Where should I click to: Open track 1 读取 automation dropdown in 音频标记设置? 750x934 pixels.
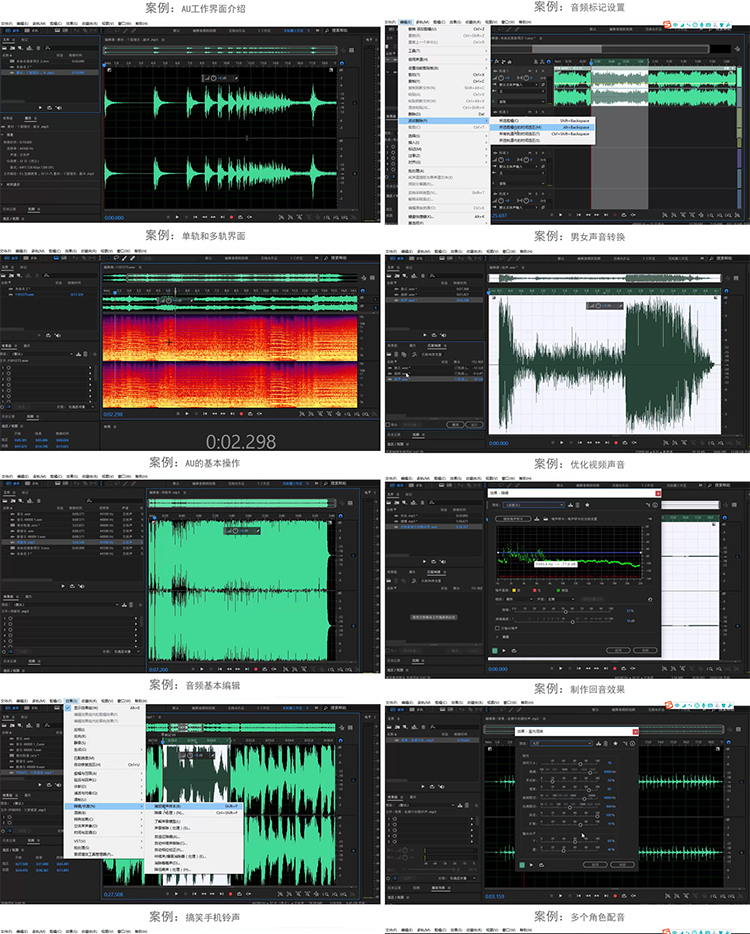click(522, 102)
